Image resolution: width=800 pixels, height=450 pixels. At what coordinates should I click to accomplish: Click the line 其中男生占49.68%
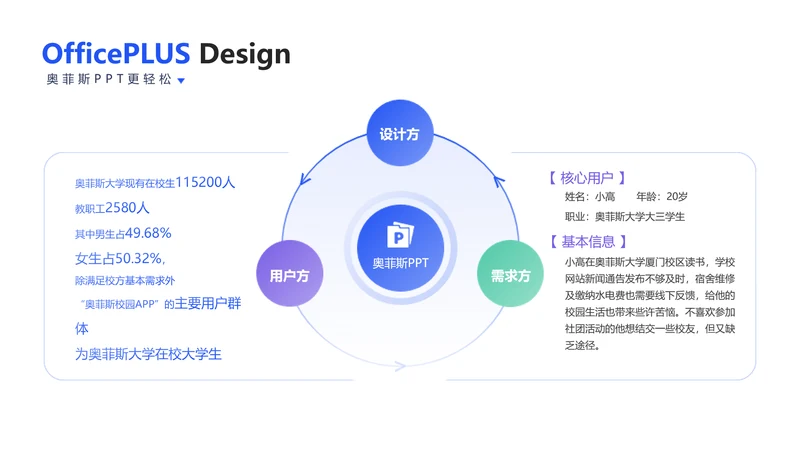[x=123, y=233]
